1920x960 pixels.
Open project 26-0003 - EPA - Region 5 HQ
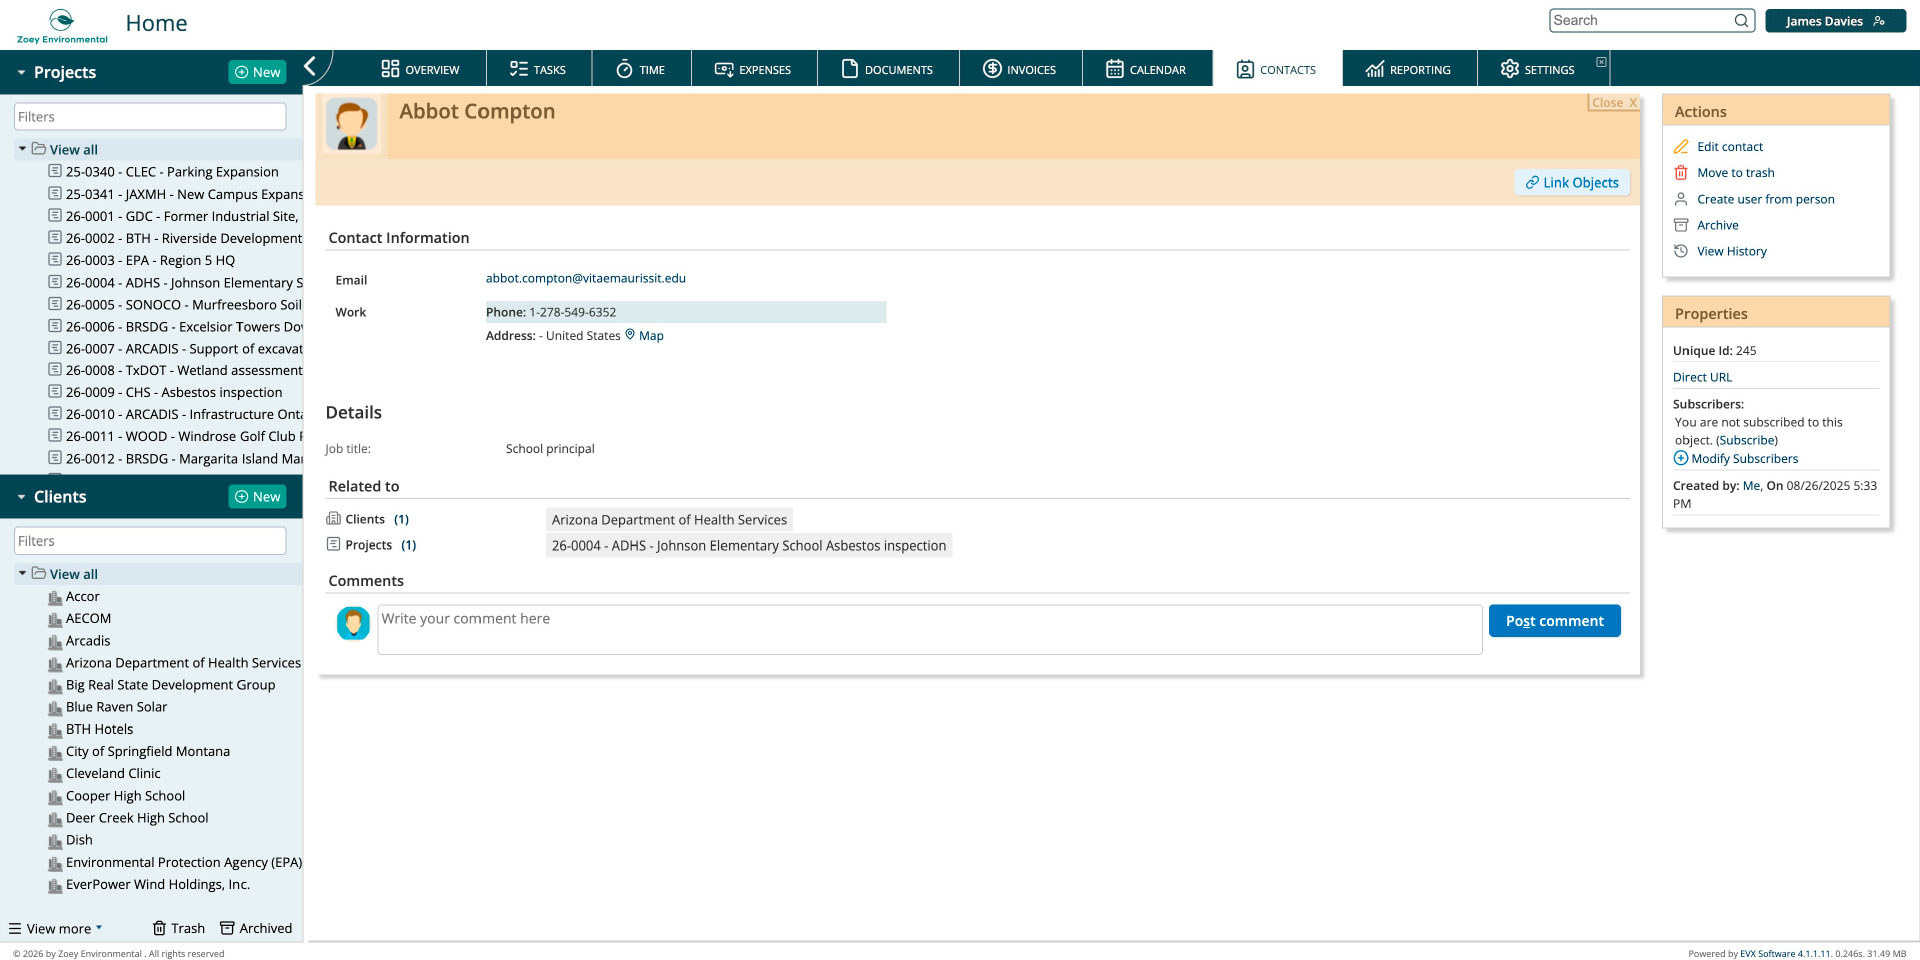[150, 260]
